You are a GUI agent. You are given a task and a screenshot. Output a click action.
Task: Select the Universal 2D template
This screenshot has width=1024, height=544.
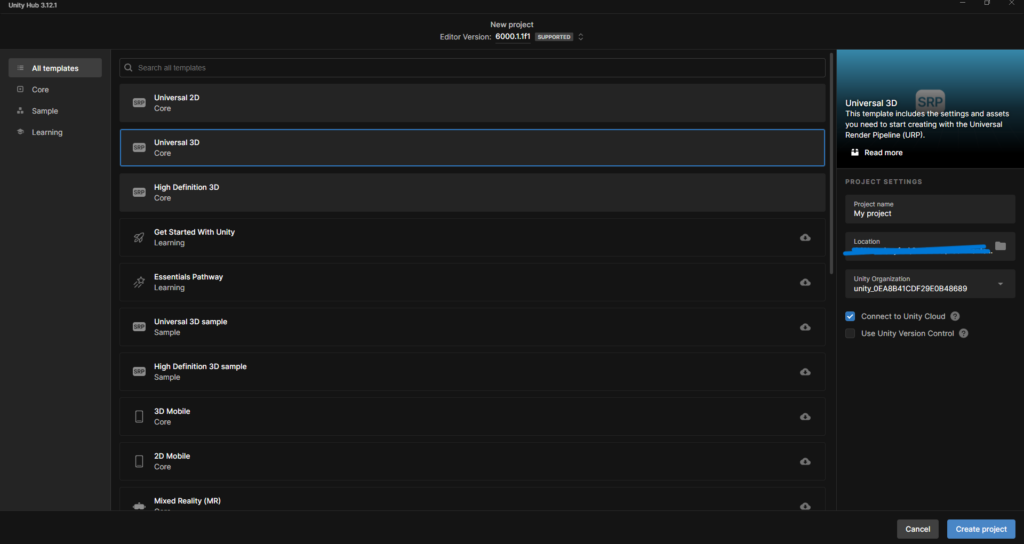(x=472, y=103)
